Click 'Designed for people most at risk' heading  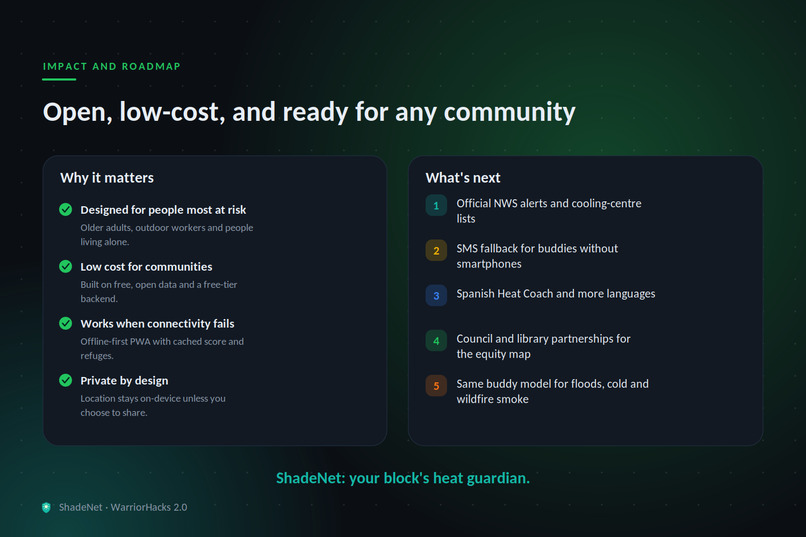pyautogui.click(x=163, y=210)
